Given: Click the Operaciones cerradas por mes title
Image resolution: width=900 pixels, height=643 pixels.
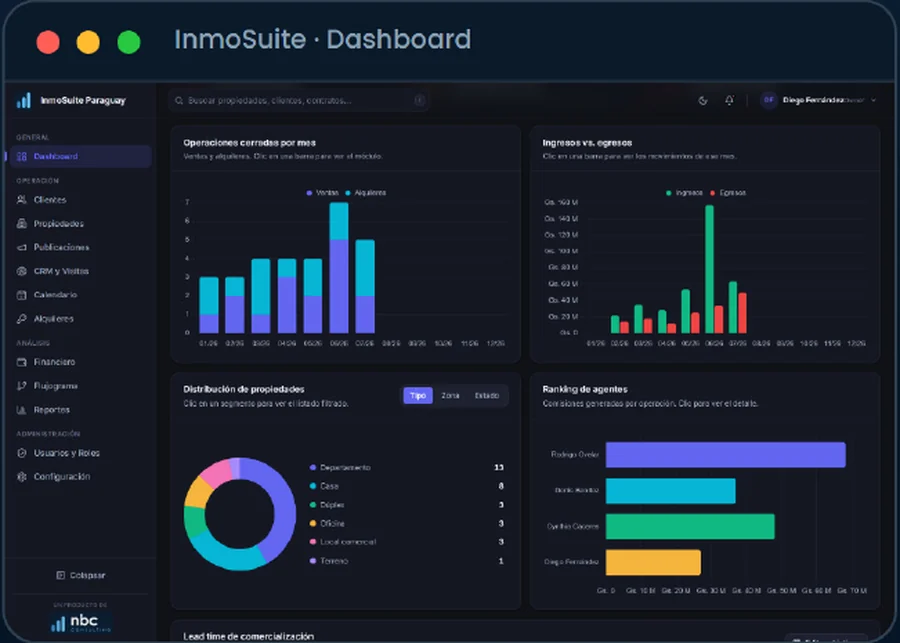Looking at the screenshot, I should (249, 142).
